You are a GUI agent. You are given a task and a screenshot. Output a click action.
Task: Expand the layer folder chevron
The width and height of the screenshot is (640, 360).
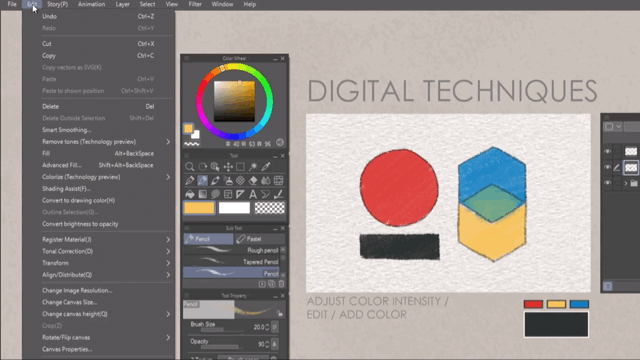click(x=626, y=183)
